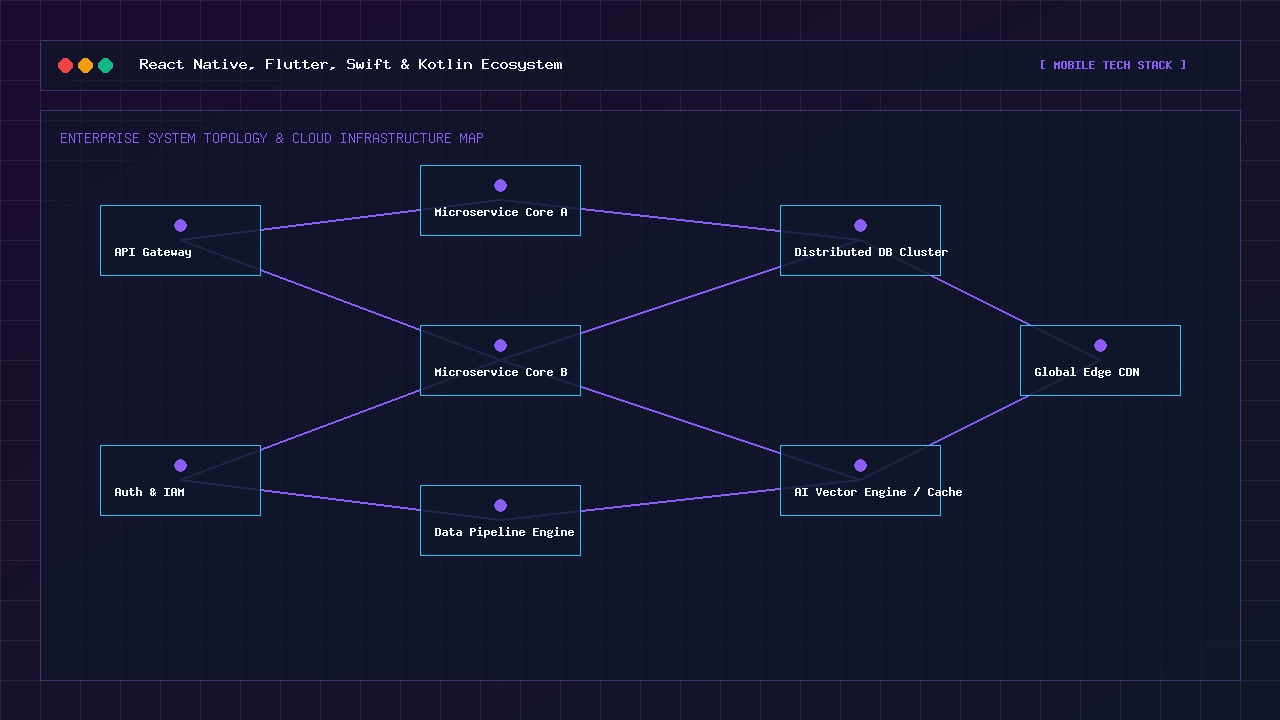Click the red window control dot
1280x720 pixels.
coord(66,65)
